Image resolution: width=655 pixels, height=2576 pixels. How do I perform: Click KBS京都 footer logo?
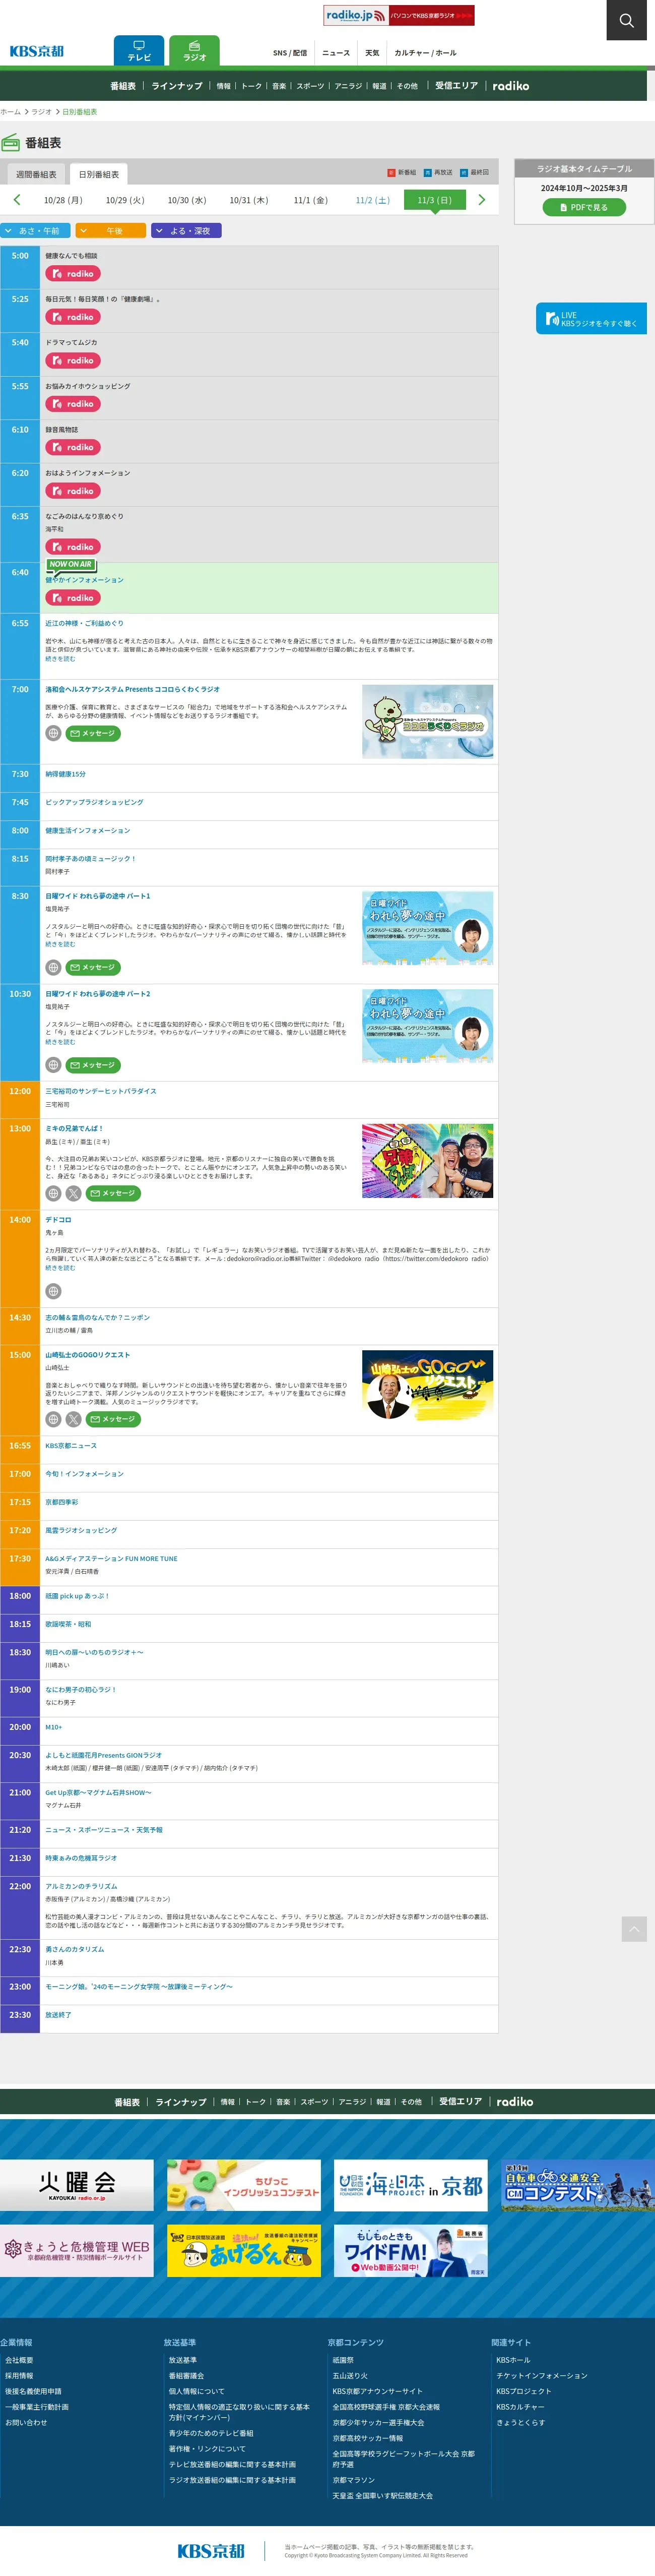click(x=211, y=2551)
